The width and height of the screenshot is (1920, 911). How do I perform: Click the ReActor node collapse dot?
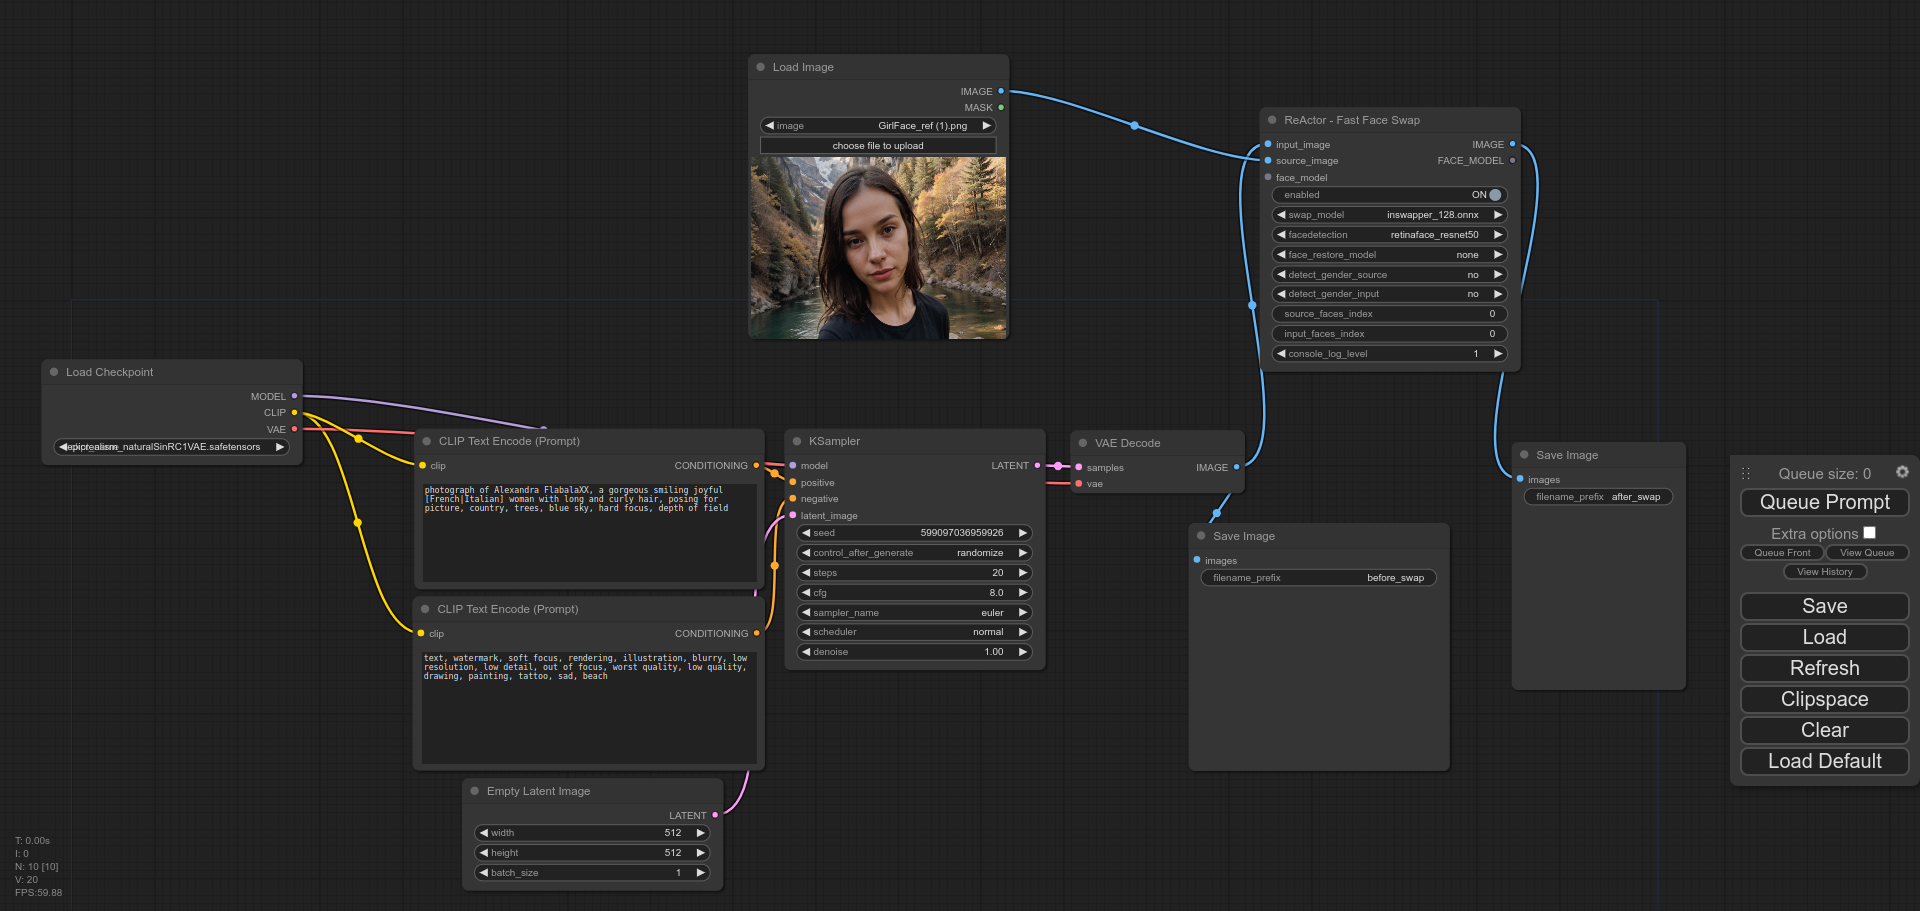click(x=1272, y=120)
